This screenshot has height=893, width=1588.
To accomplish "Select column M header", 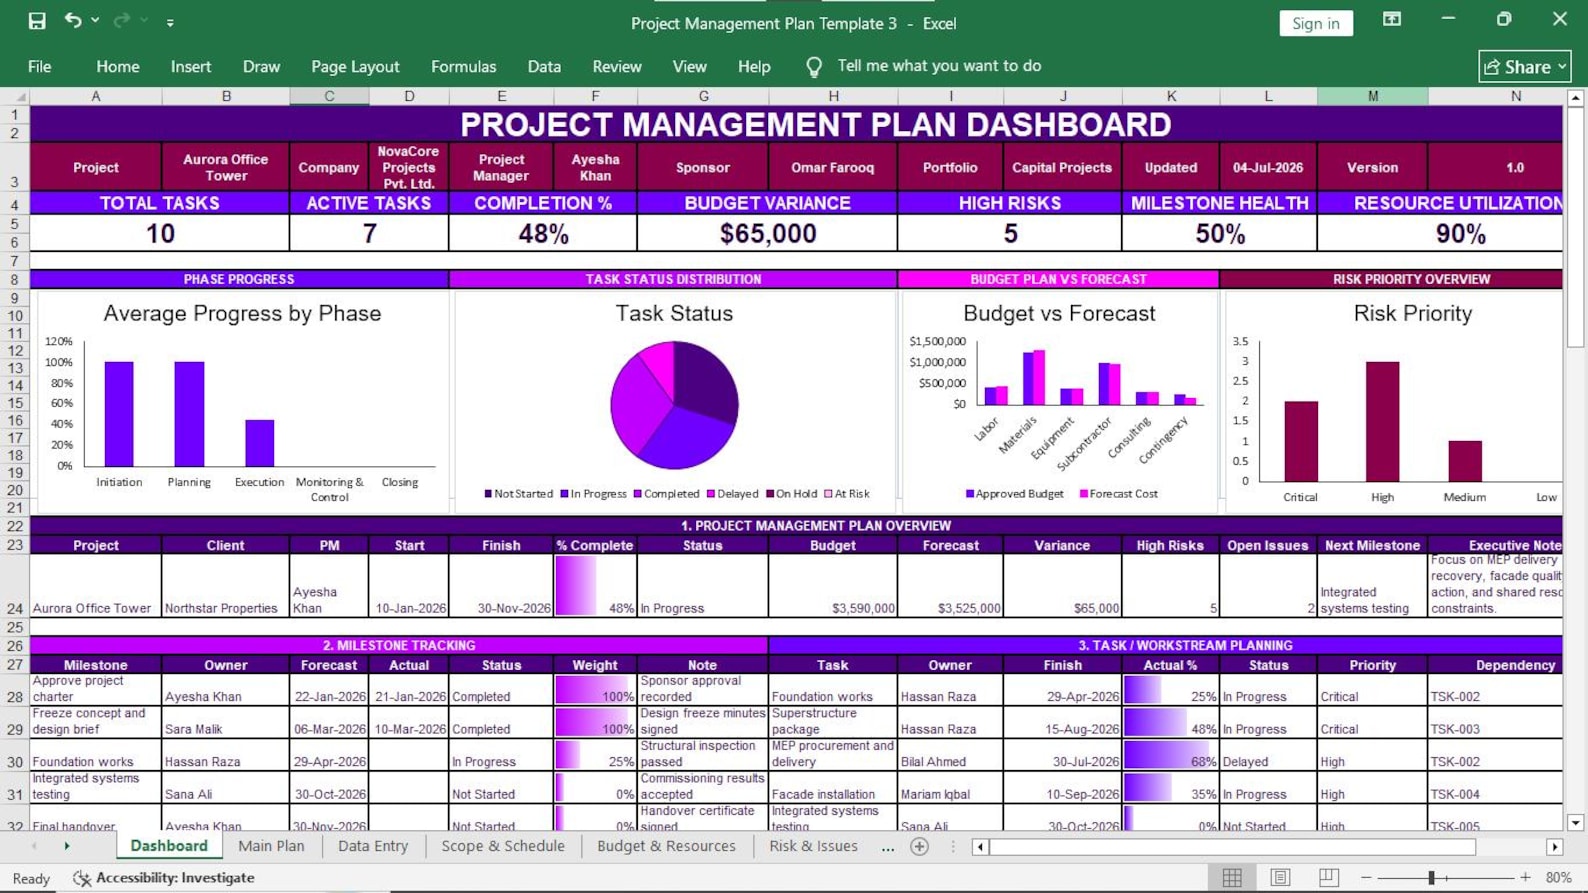I will [x=1372, y=96].
